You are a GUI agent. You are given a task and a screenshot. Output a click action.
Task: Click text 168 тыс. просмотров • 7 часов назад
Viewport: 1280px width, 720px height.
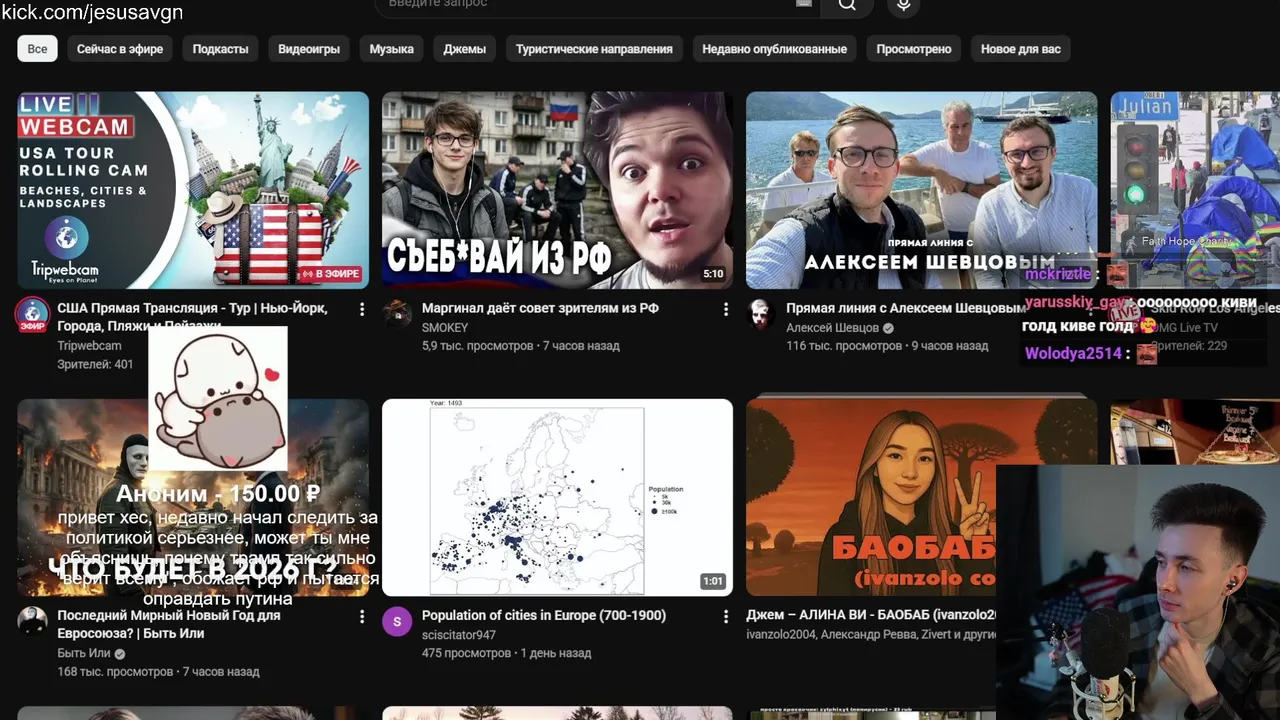158,672
